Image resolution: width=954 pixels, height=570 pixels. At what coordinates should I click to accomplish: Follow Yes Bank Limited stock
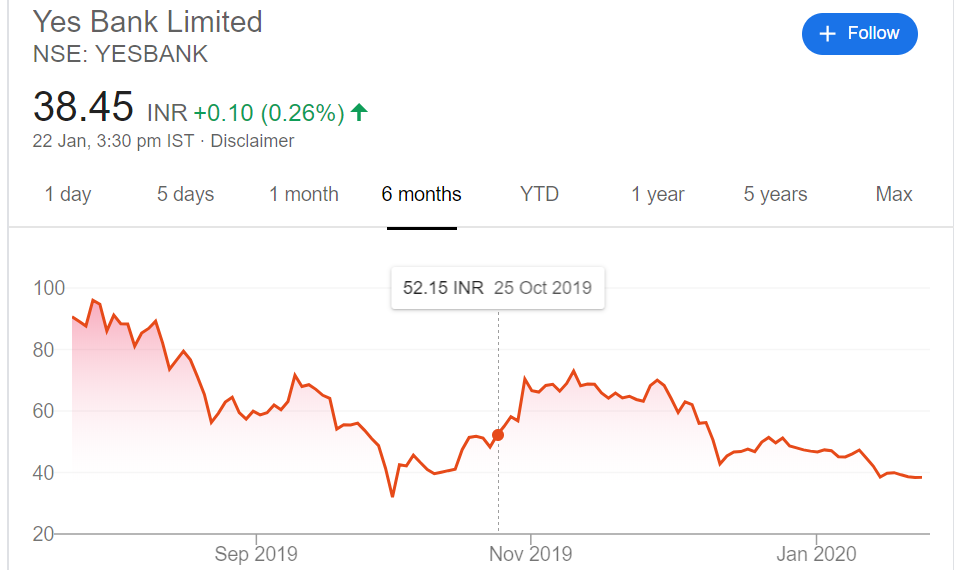click(860, 33)
